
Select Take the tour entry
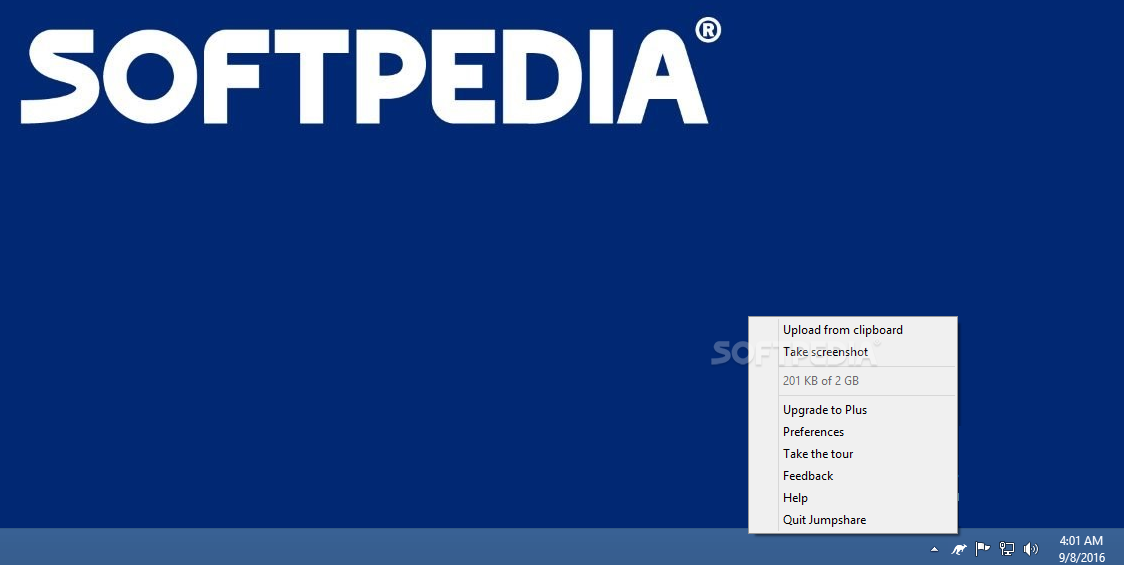click(x=852, y=454)
